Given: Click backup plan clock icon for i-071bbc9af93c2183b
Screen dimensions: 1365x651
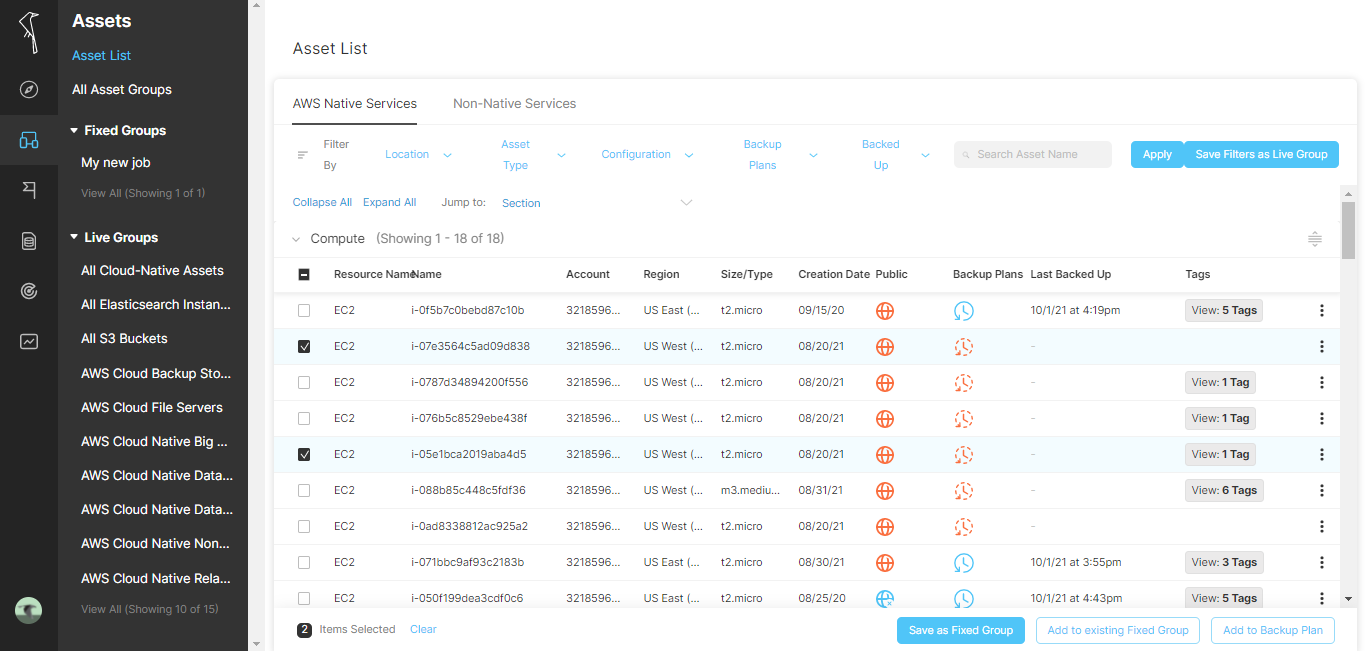Looking at the screenshot, I should pyautogui.click(x=963, y=563).
